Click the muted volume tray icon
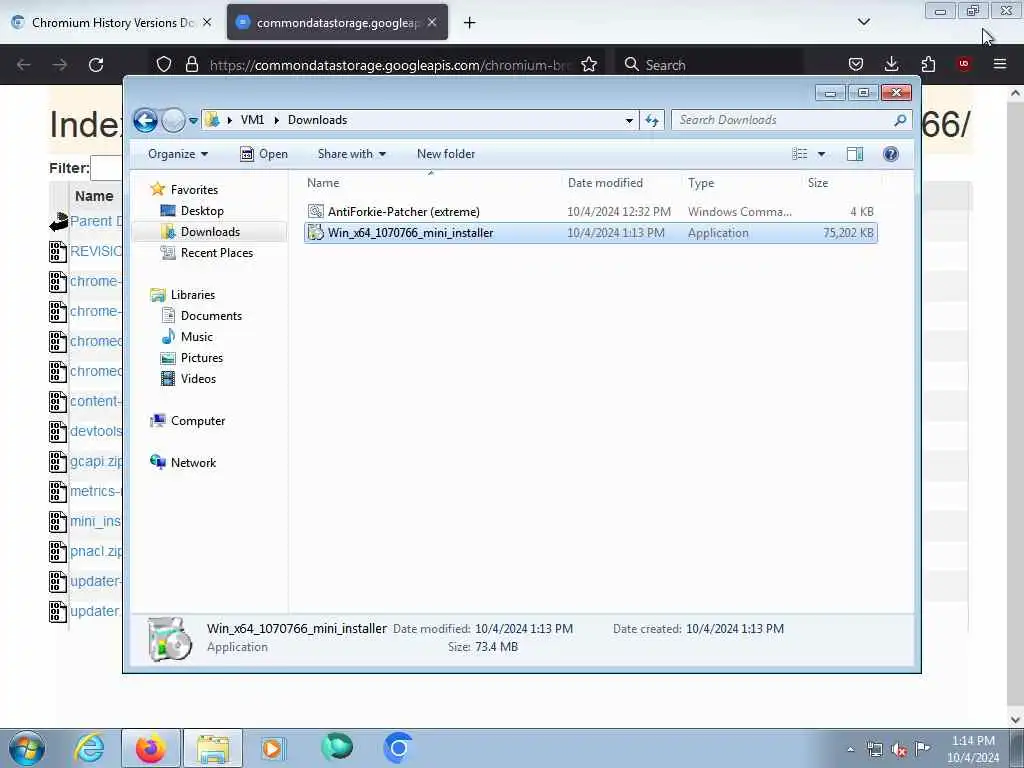 (899, 749)
